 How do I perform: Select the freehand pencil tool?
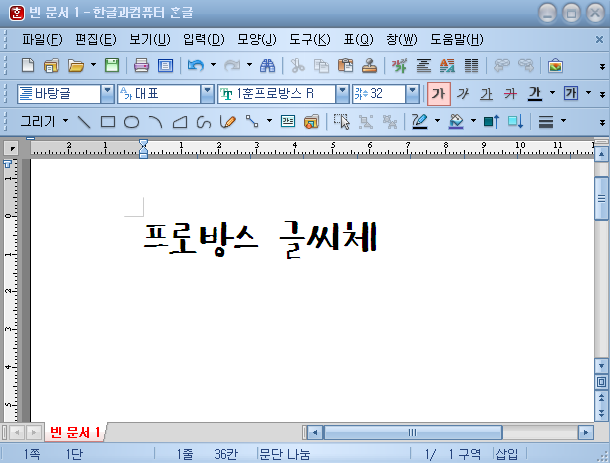(x=228, y=122)
